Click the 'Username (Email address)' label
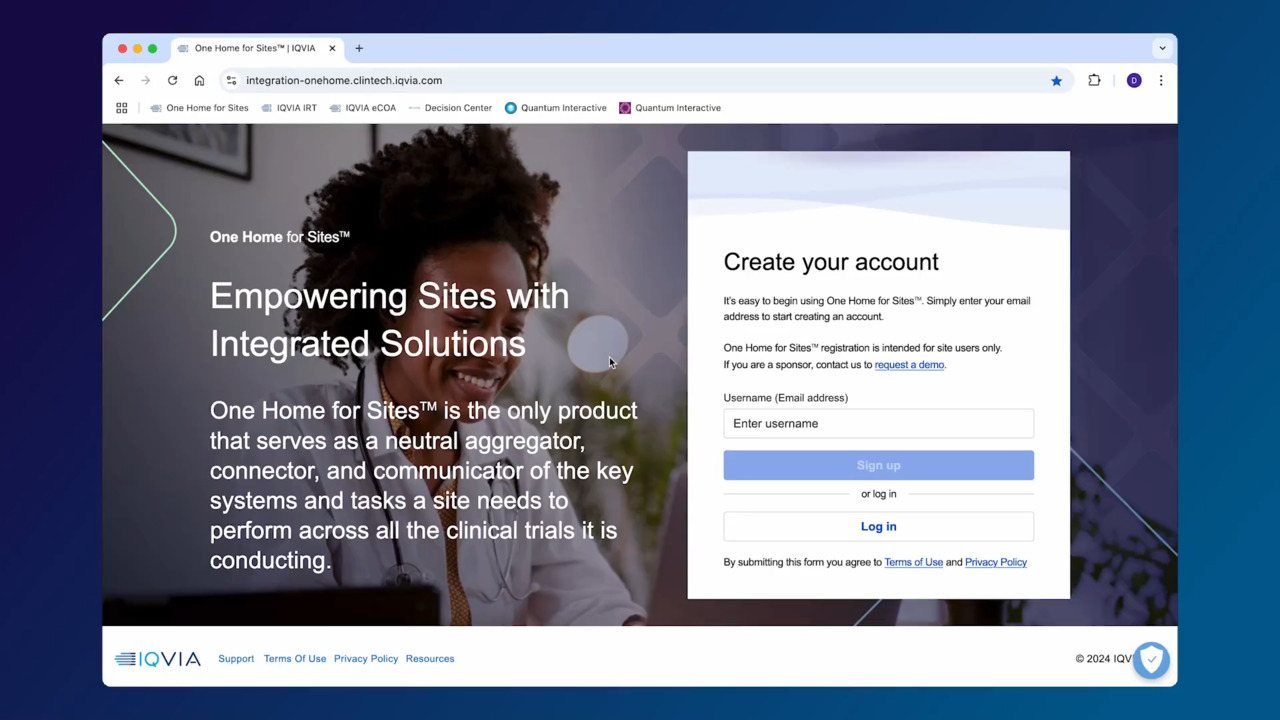The width and height of the screenshot is (1280, 720). (x=785, y=398)
